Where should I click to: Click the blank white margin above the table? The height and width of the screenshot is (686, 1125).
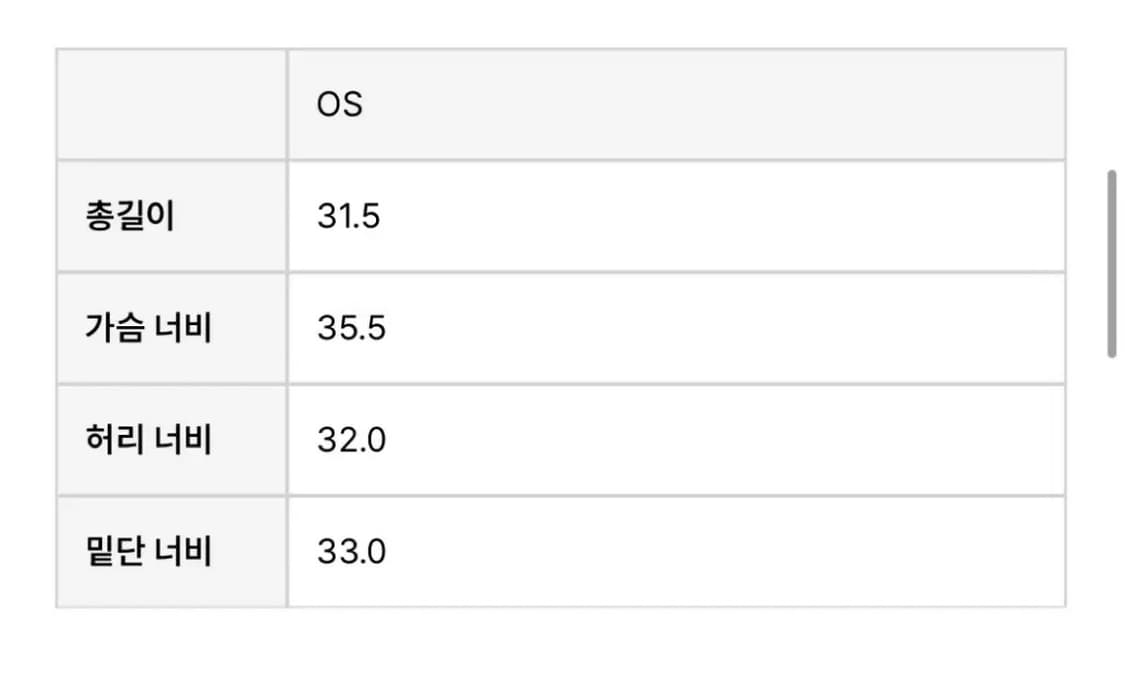click(560, 22)
